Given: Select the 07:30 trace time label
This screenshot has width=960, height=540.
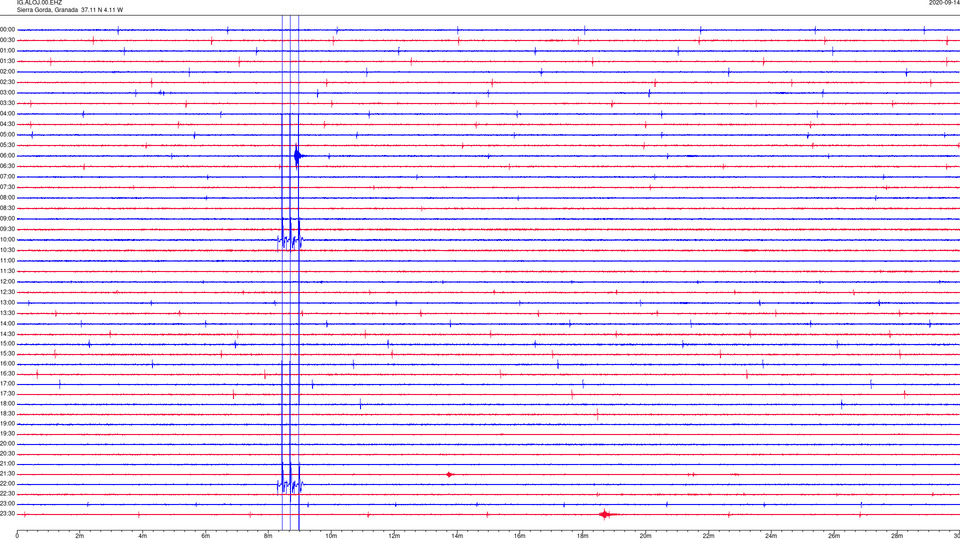Looking at the screenshot, I should click(x=7, y=187).
